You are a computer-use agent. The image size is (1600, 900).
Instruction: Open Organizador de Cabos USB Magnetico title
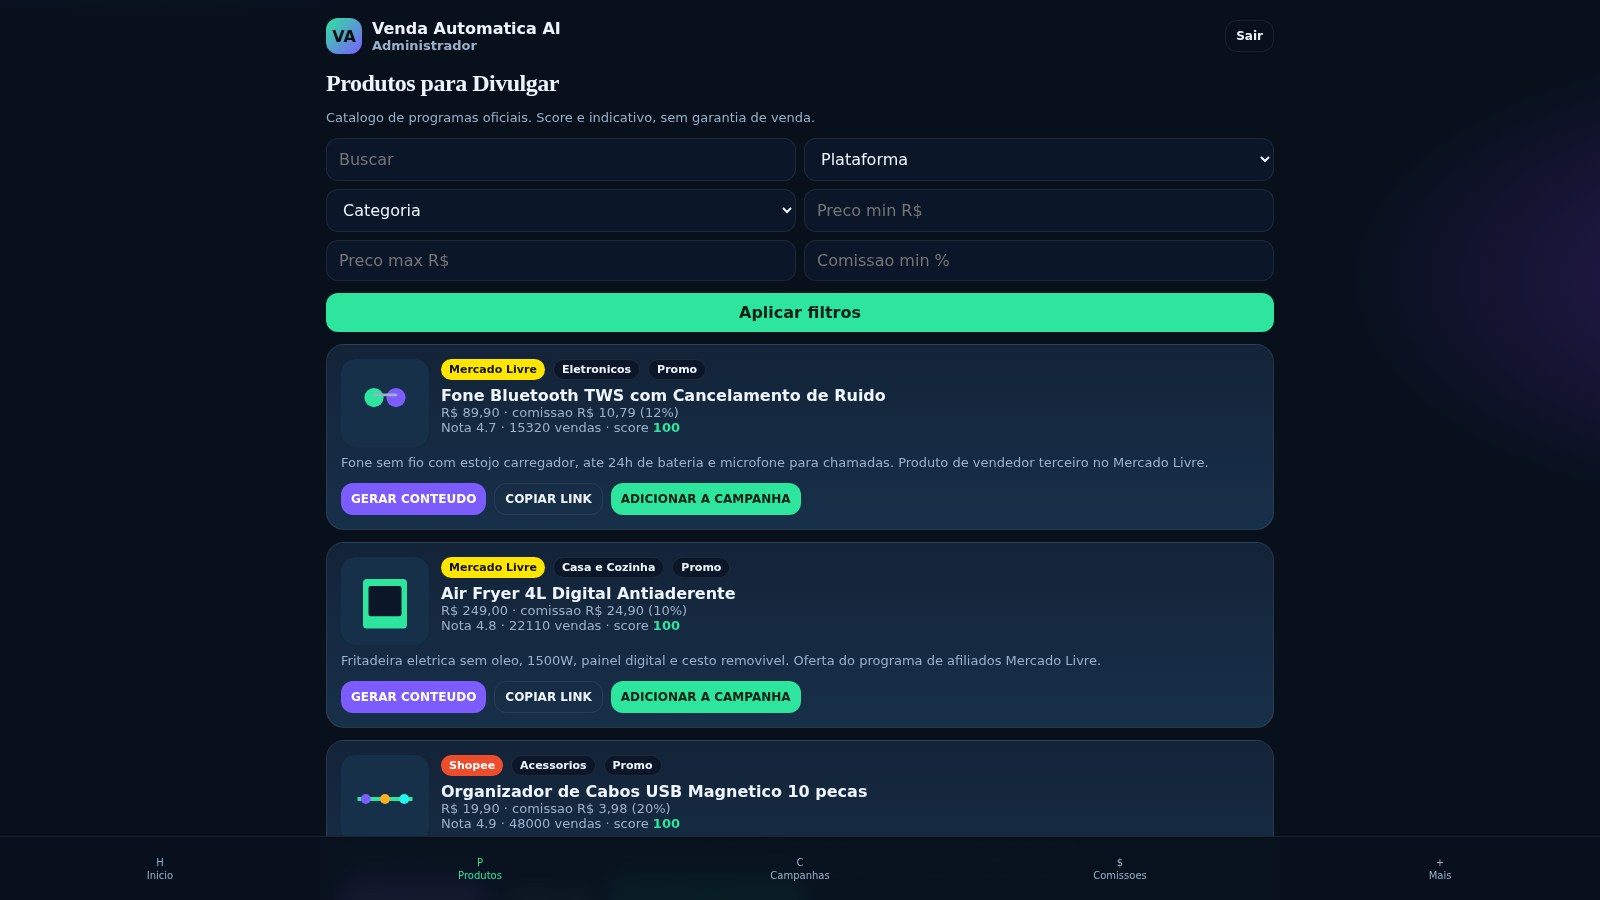[x=654, y=791]
